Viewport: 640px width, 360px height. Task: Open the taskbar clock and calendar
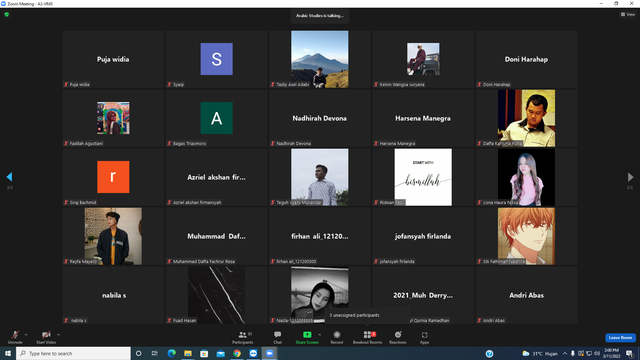coord(611,353)
